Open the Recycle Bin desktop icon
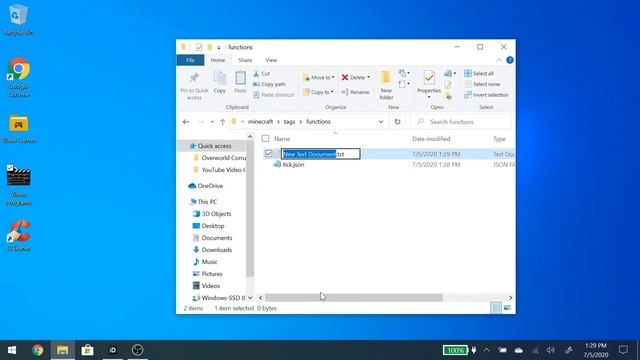Viewport: 640px width, 360px height. (x=18, y=20)
